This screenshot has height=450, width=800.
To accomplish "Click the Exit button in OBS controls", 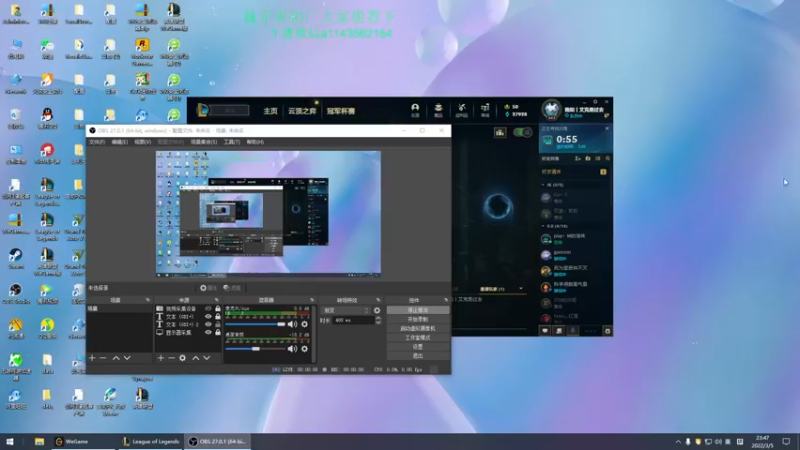I will point(418,356).
